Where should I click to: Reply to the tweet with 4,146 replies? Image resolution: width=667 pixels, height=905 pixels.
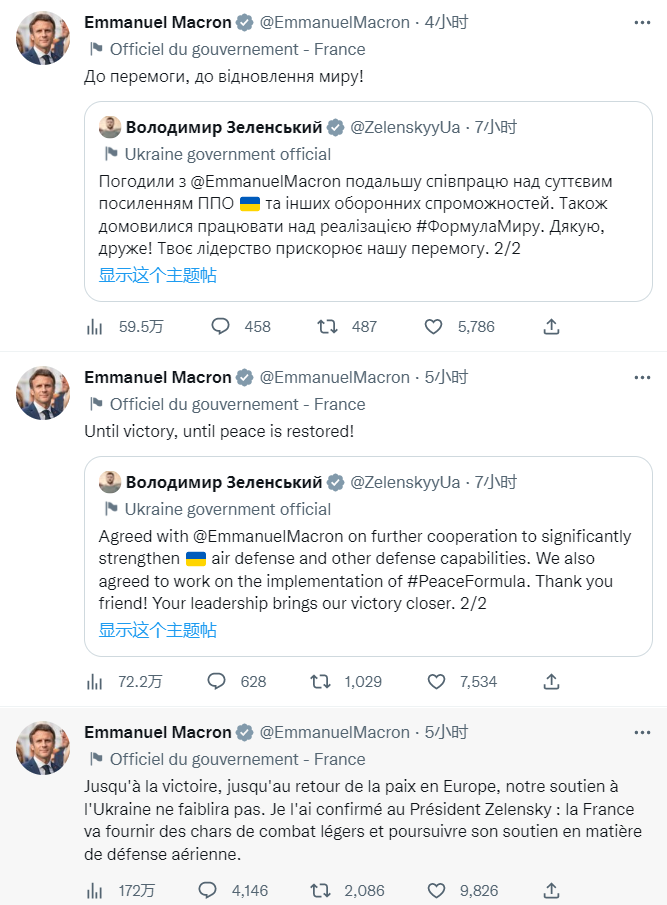coord(208,890)
